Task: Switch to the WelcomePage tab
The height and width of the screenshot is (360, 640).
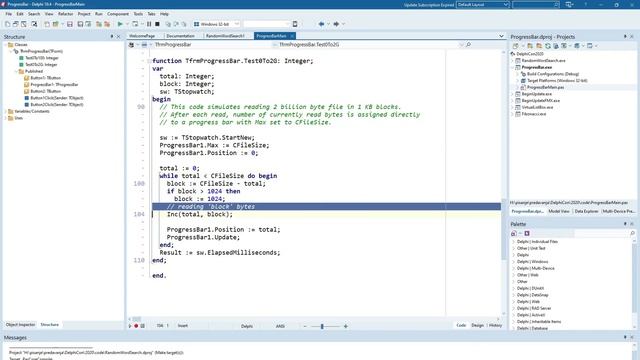Action: 142,36
